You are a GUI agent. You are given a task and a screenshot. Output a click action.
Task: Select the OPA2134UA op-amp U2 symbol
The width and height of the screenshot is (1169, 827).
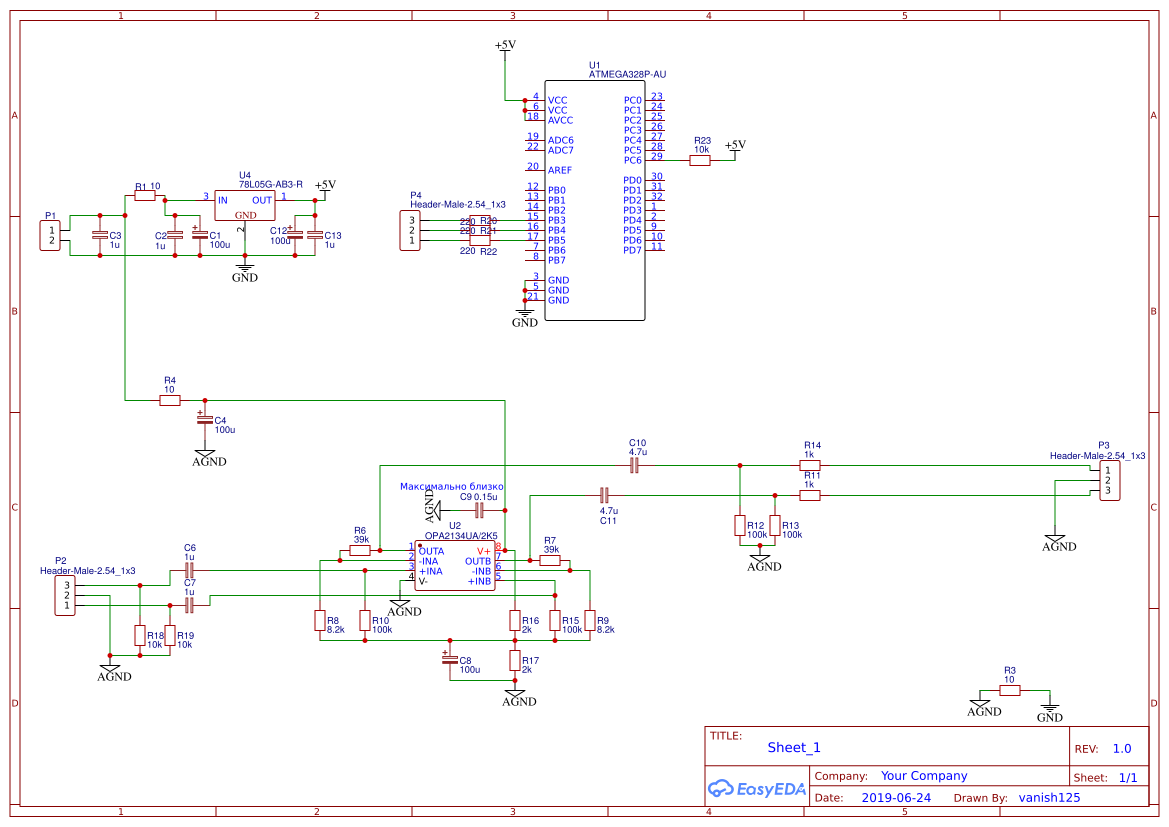454,566
